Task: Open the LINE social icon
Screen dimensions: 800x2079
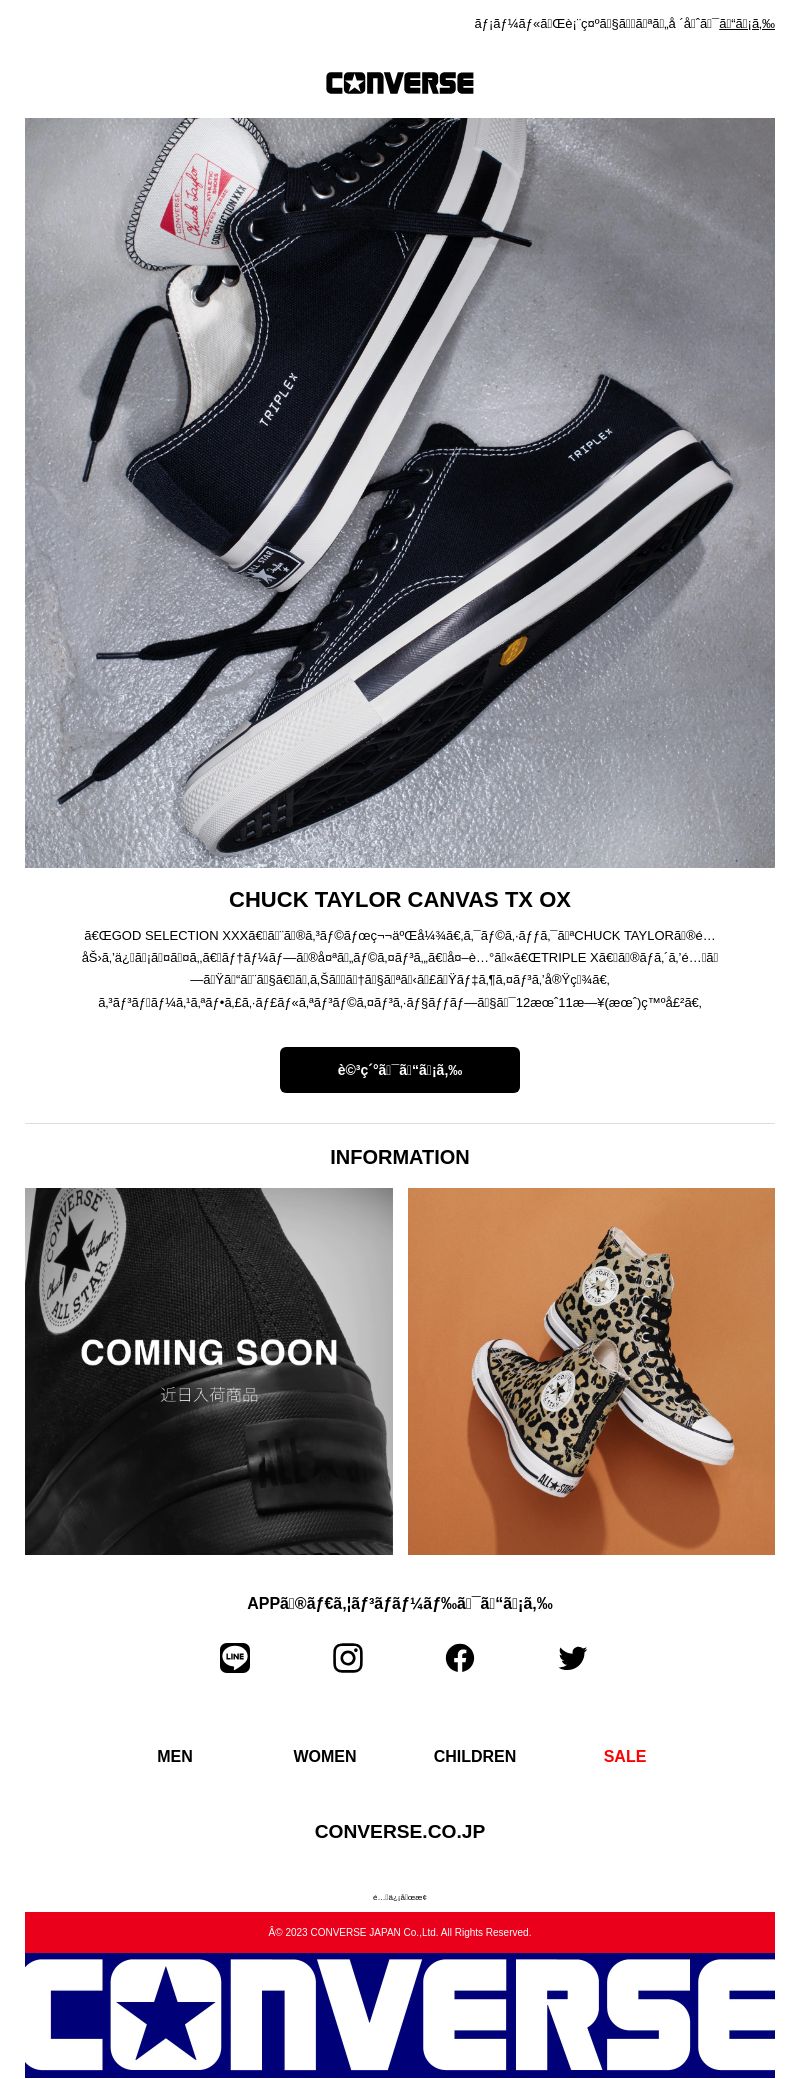Action: (235, 1658)
